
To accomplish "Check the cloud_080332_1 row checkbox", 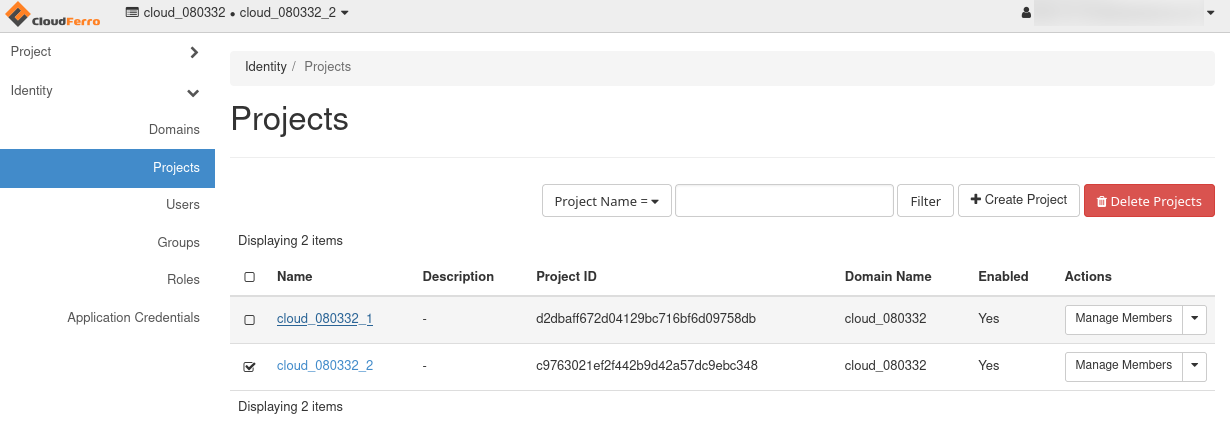I will [250, 320].
